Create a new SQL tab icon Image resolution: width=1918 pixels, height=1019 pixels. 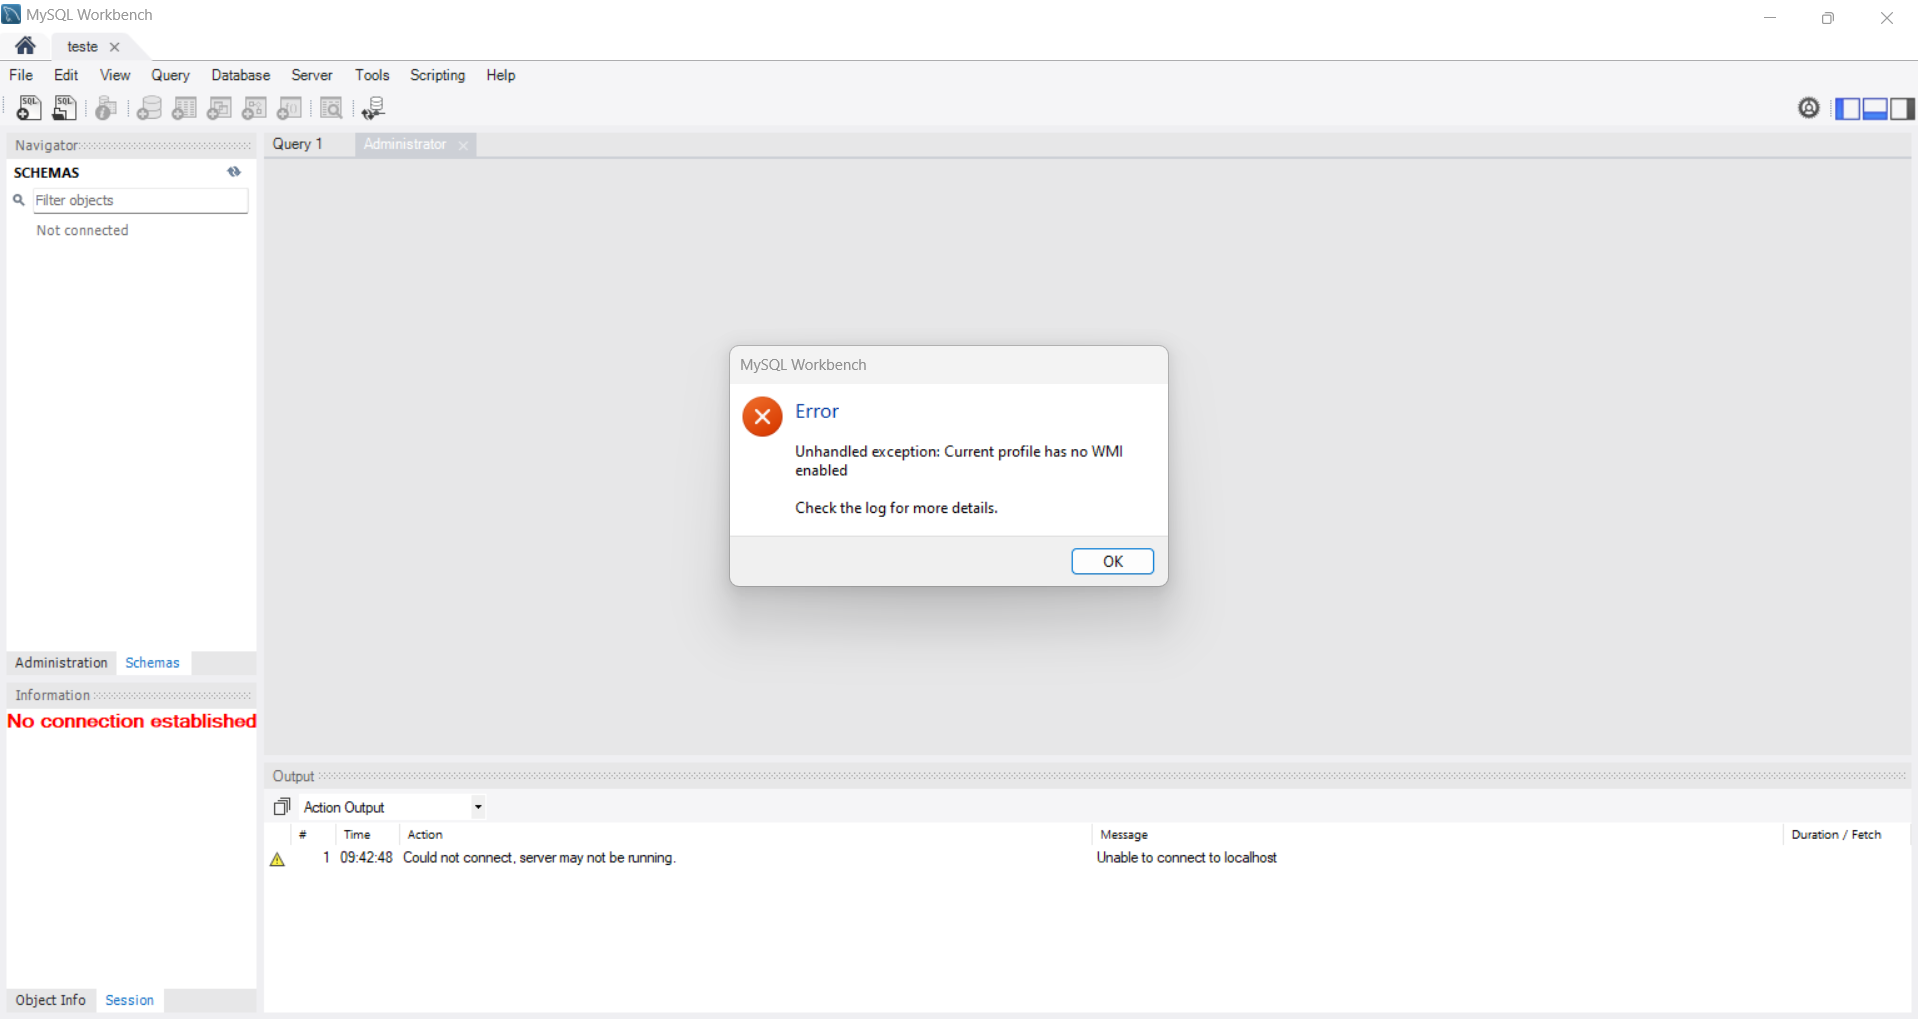pos(29,108)
